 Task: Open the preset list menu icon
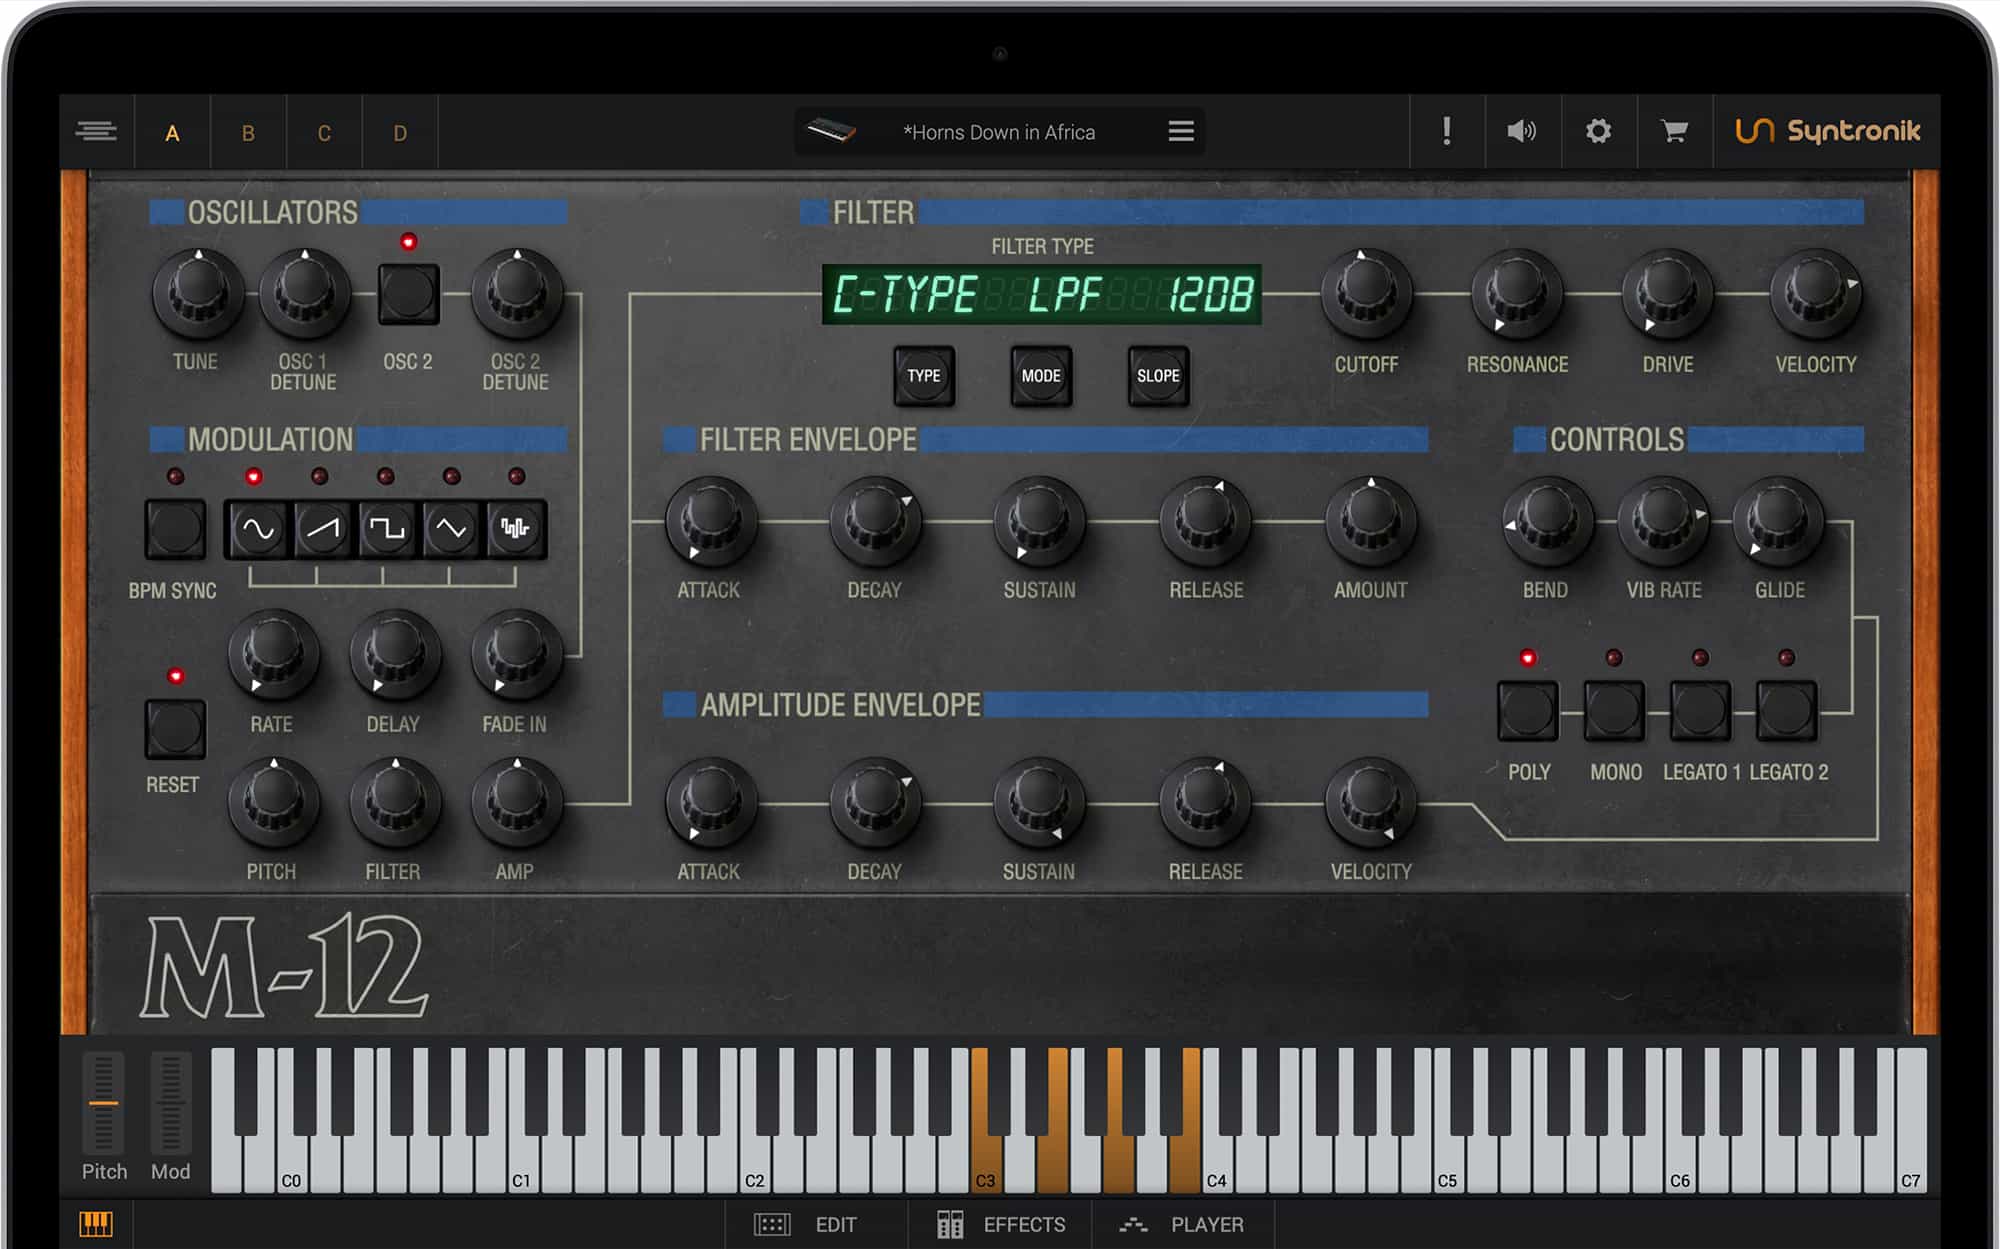(1181, 131)
